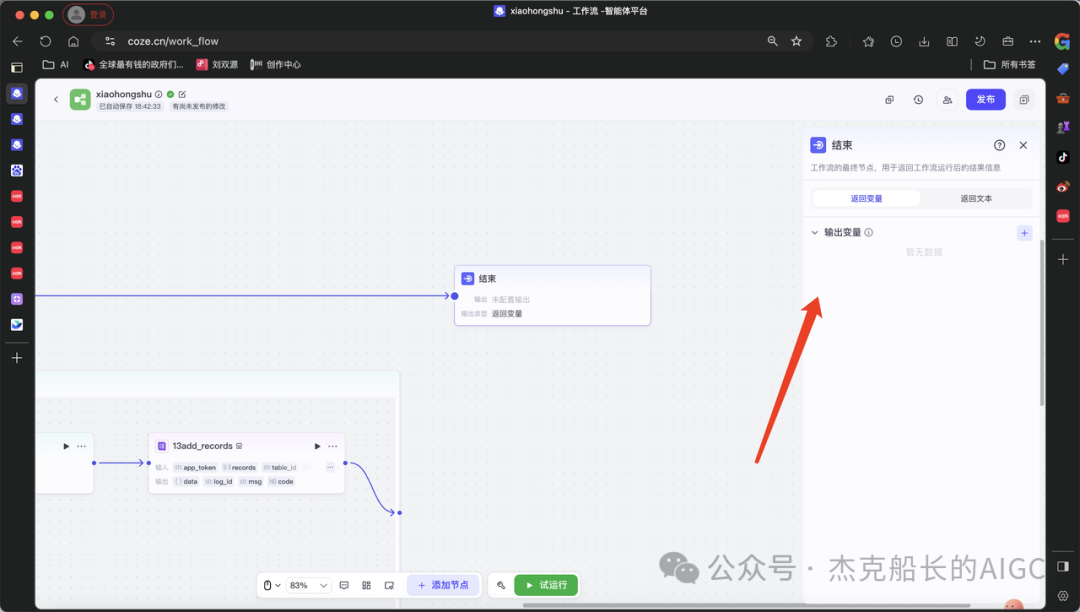Edit the xiaohongshu workflow name icon

tap(182, 94)
